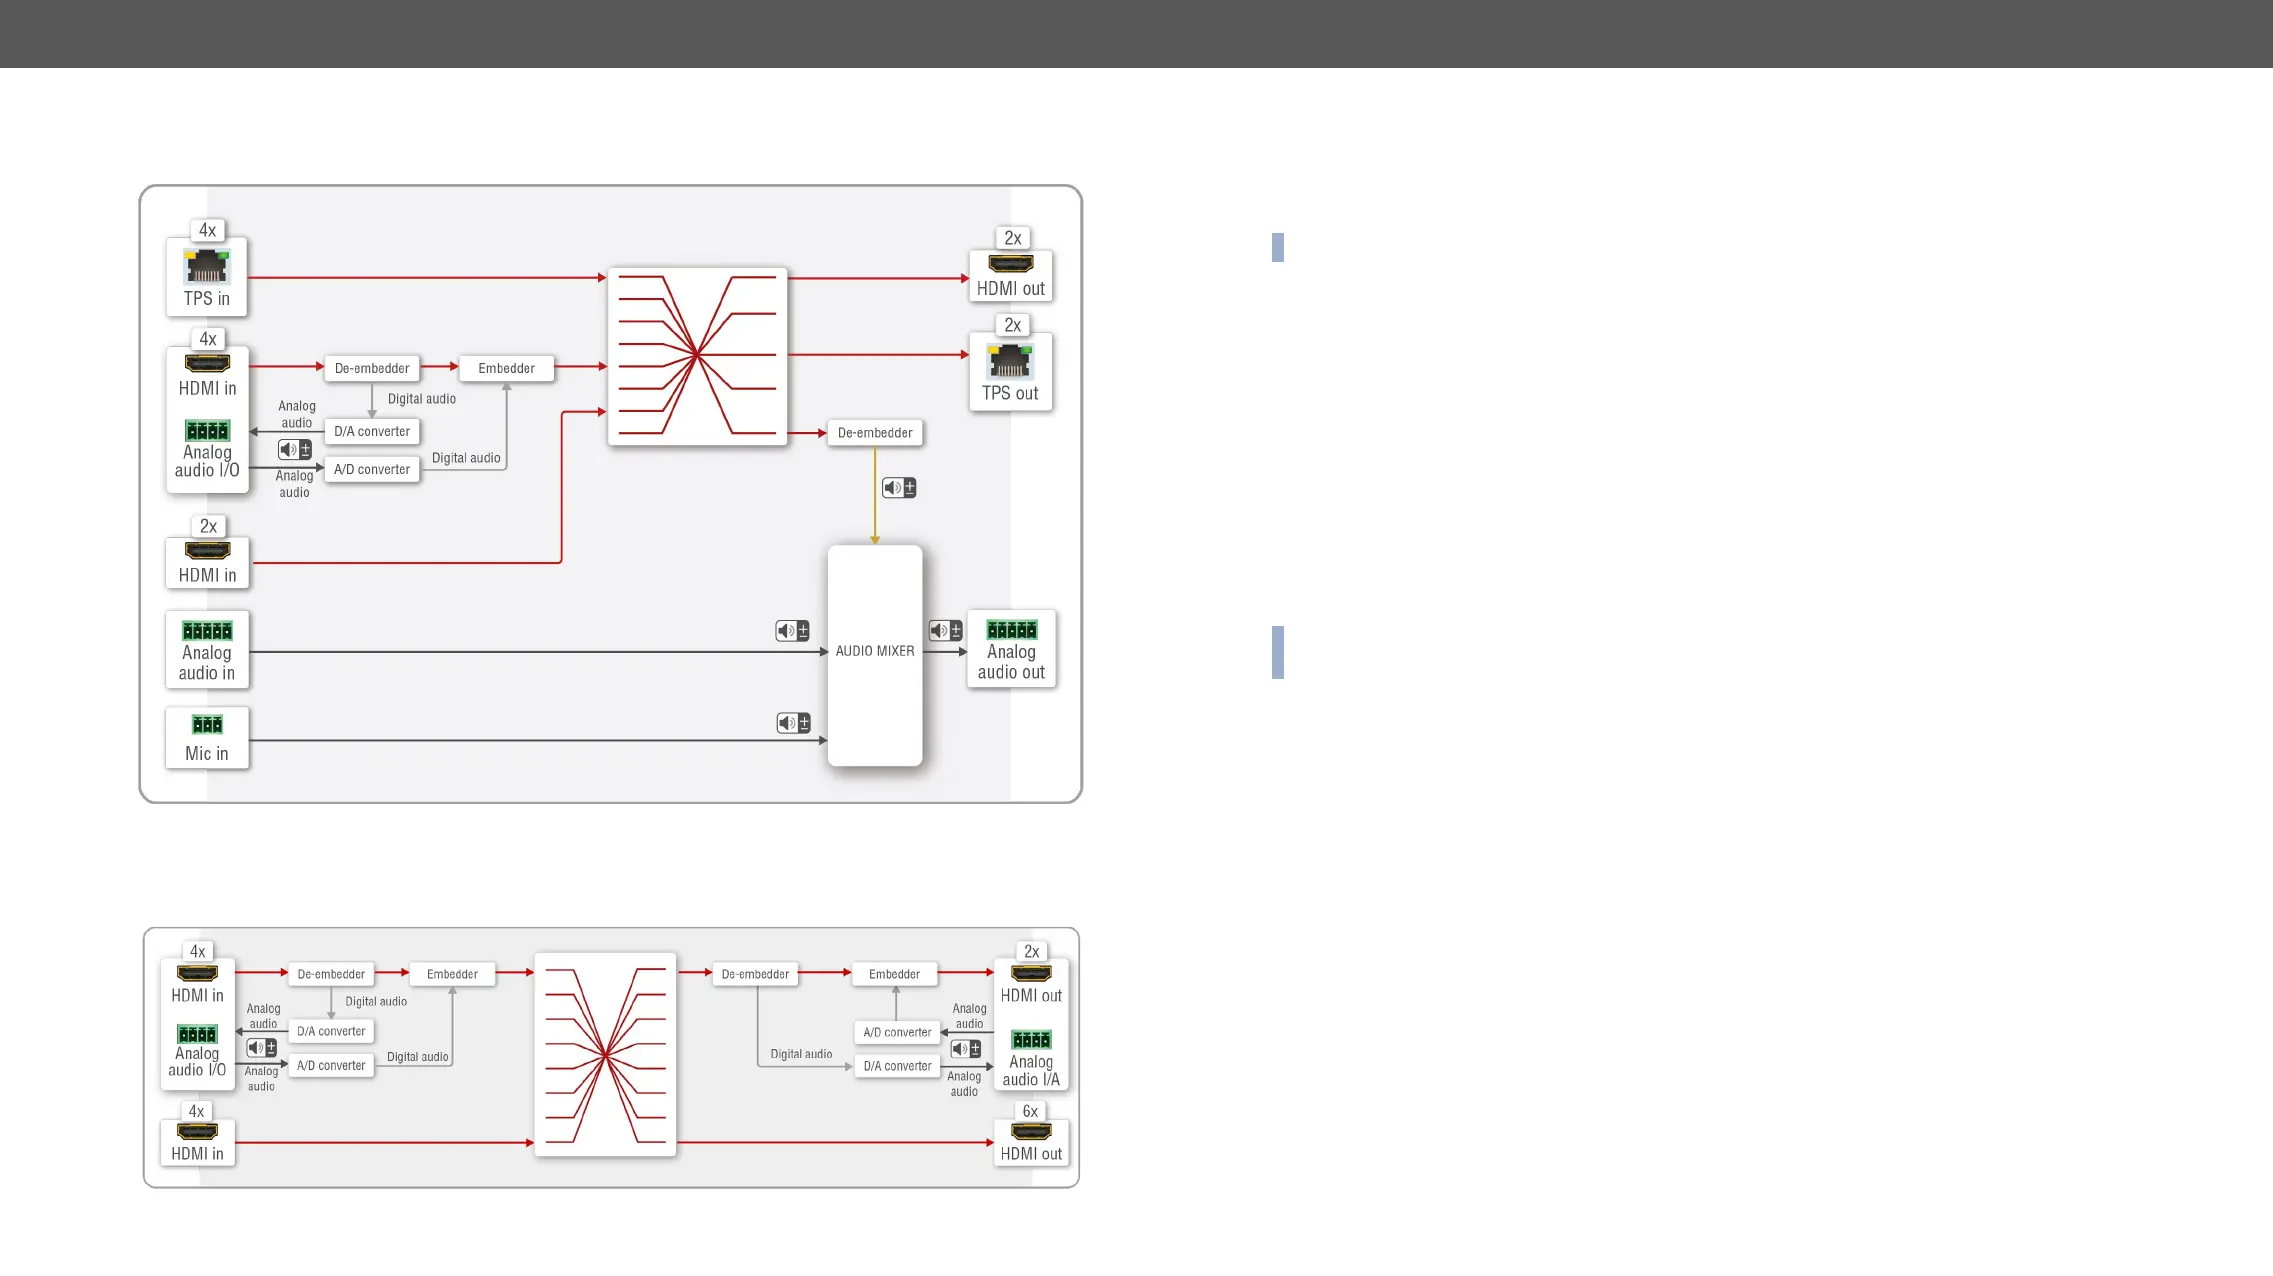Click the TPS out RJ45 port icon
This screenshot has width=2273, height=1276.
[x=1010, y=361]
